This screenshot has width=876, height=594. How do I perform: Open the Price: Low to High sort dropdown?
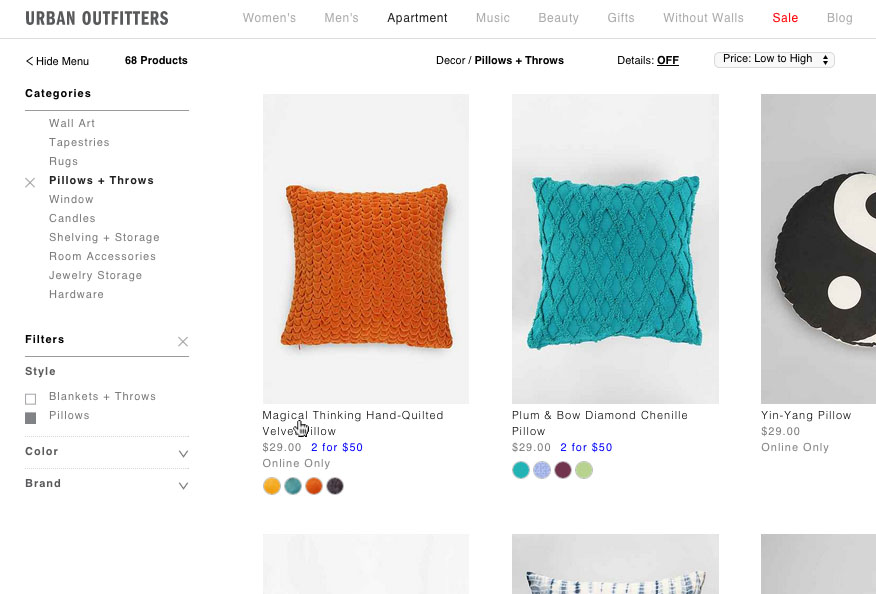[x=773, y=59]
